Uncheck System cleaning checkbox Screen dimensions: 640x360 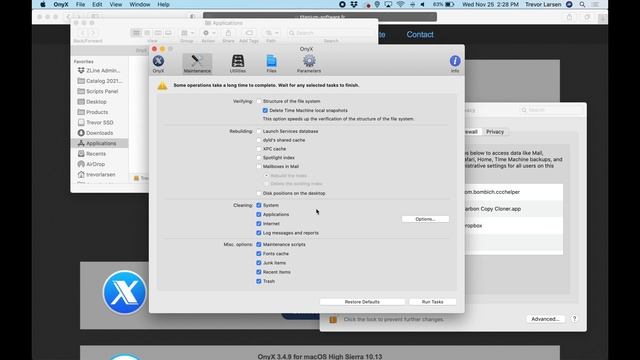tap(259, 205)
